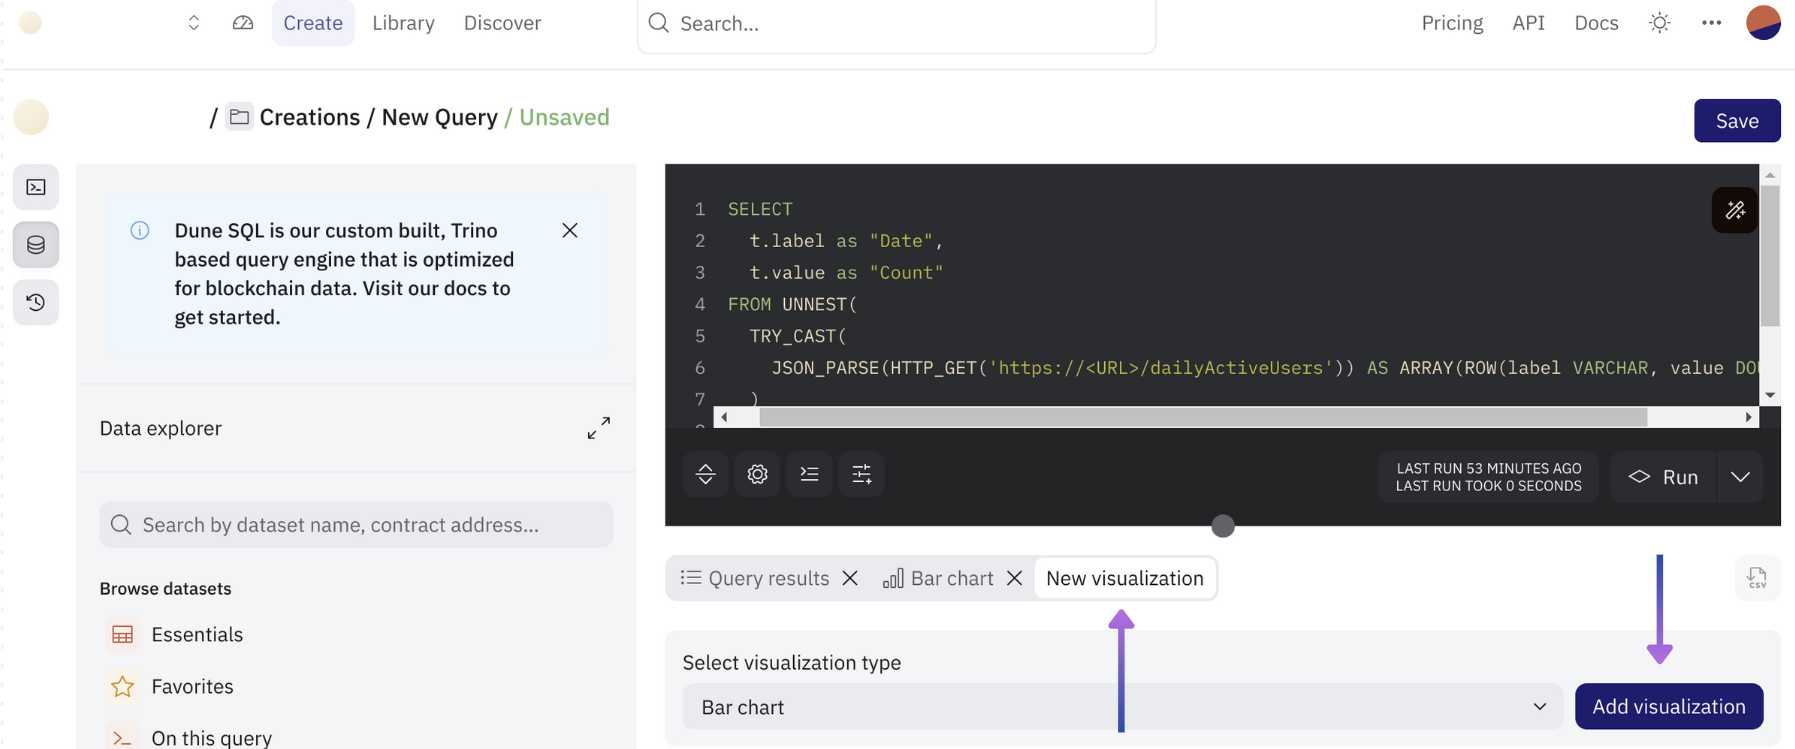Collapse editor with the expand/collapse arrows icon
The height and width of the screenshot is (749, 1795).
[705, 474]
